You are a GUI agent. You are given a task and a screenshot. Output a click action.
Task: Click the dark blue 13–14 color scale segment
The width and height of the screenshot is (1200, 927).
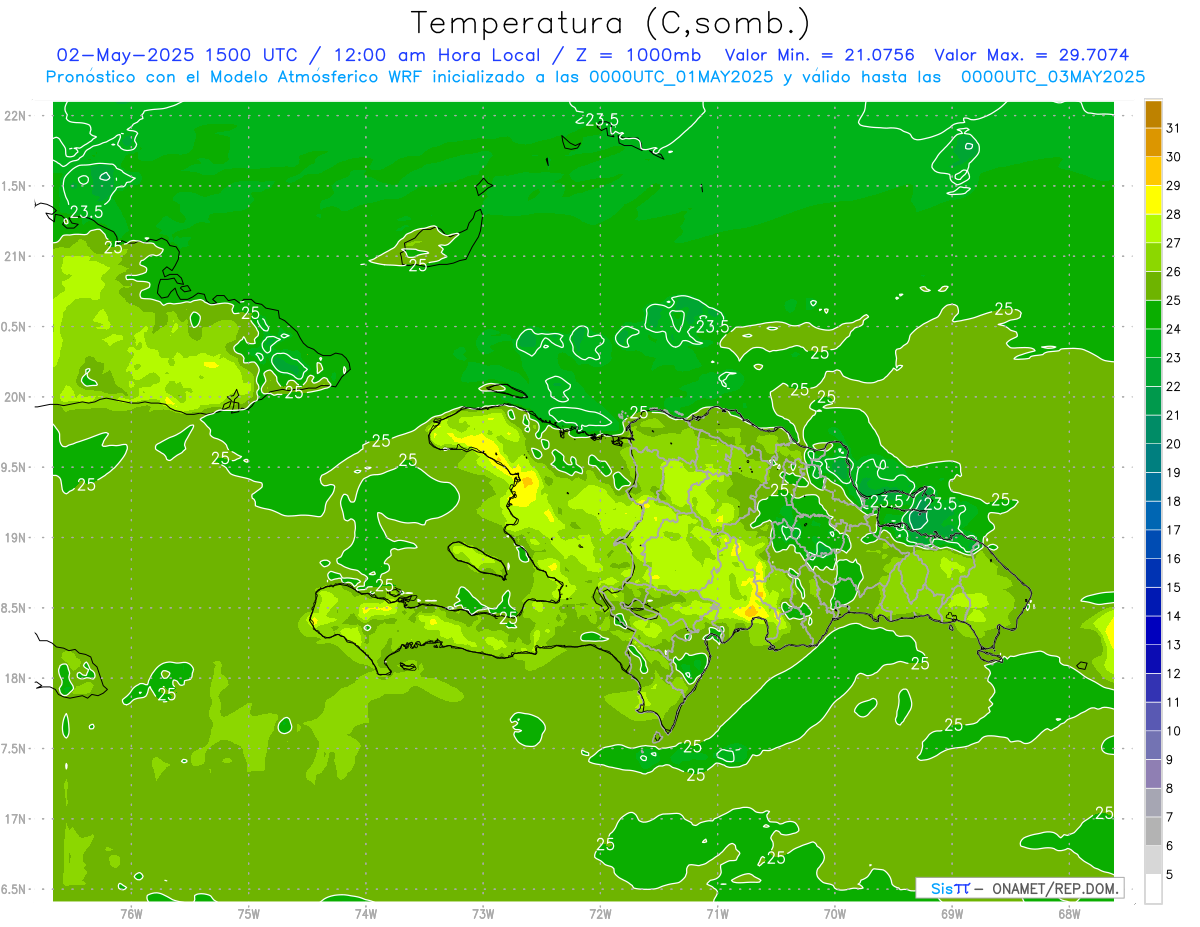point(1153,631)
